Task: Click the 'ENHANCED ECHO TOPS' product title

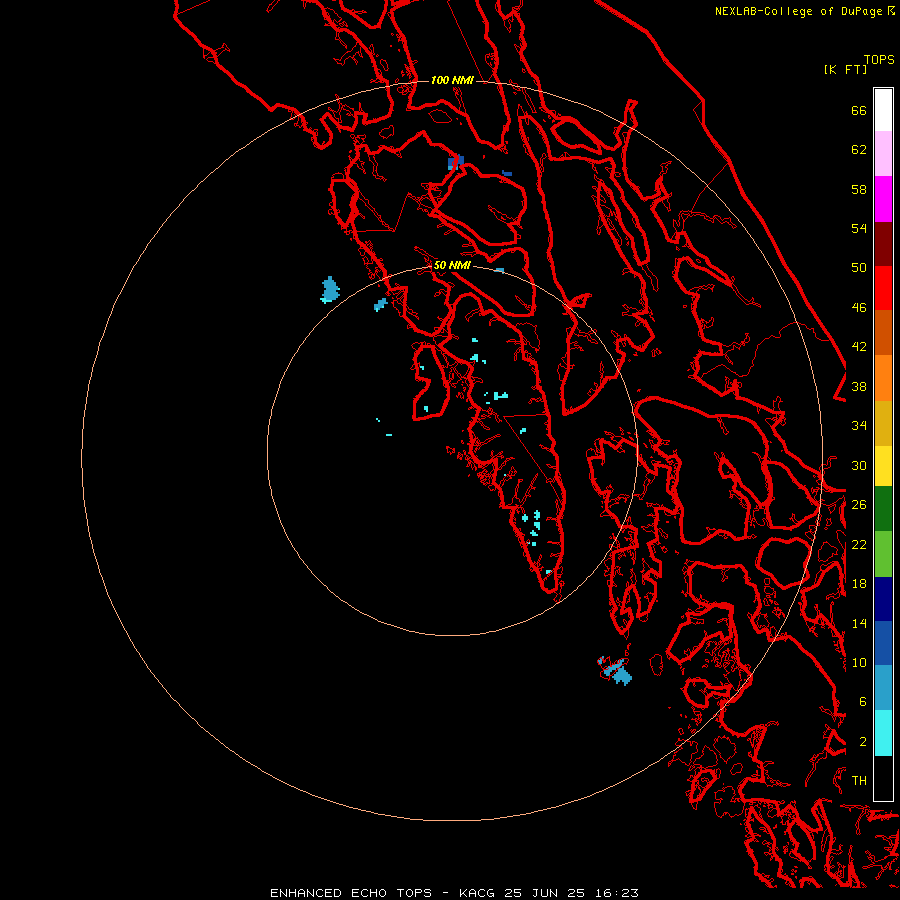Action: (351, 893)
